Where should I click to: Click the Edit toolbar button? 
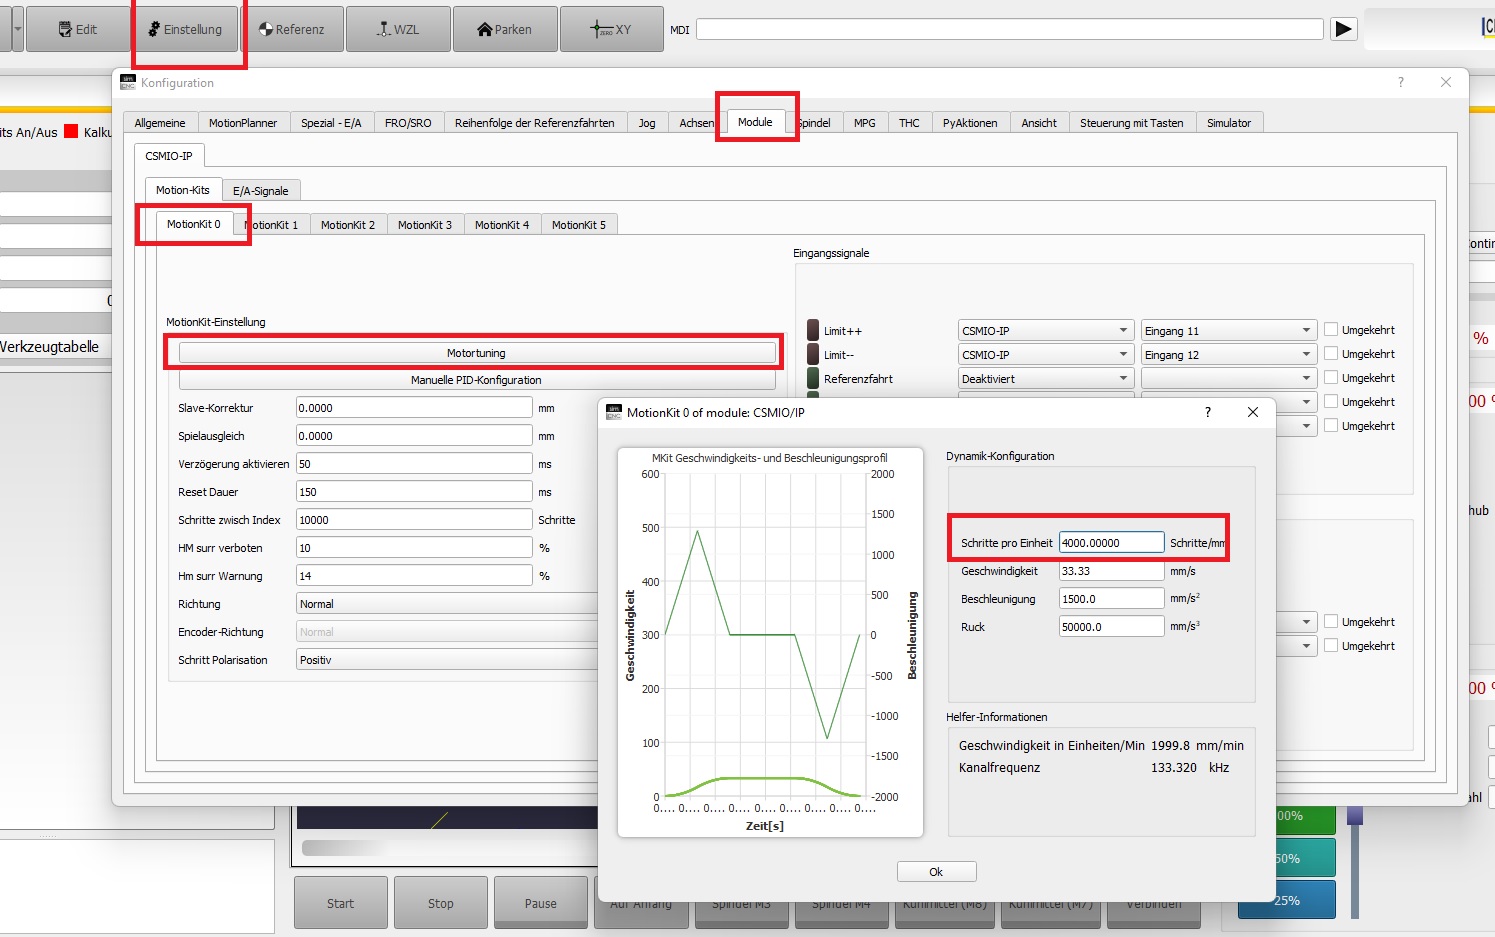point(78,29)
